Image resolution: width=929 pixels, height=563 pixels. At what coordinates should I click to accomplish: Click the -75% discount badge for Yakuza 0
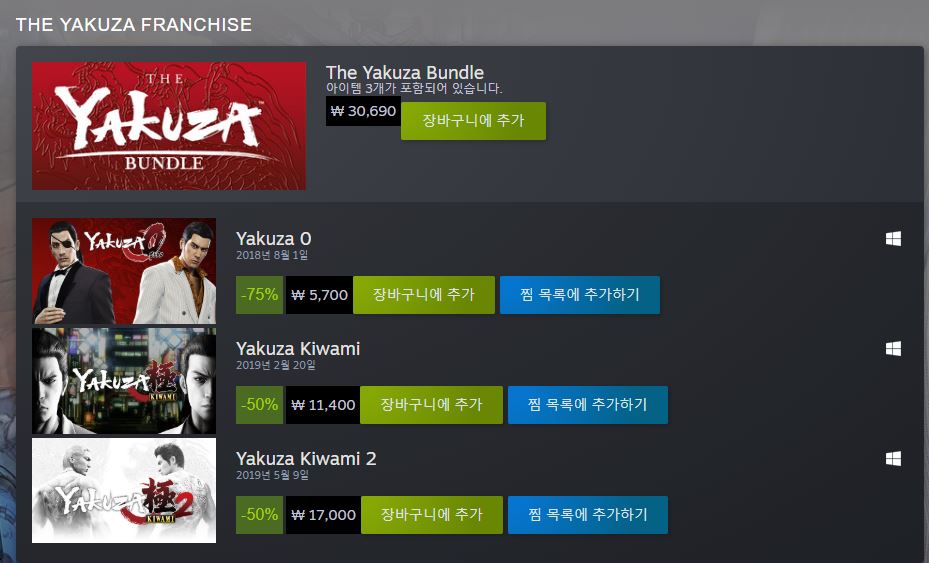pyautogui.click(x=260, y=295)
